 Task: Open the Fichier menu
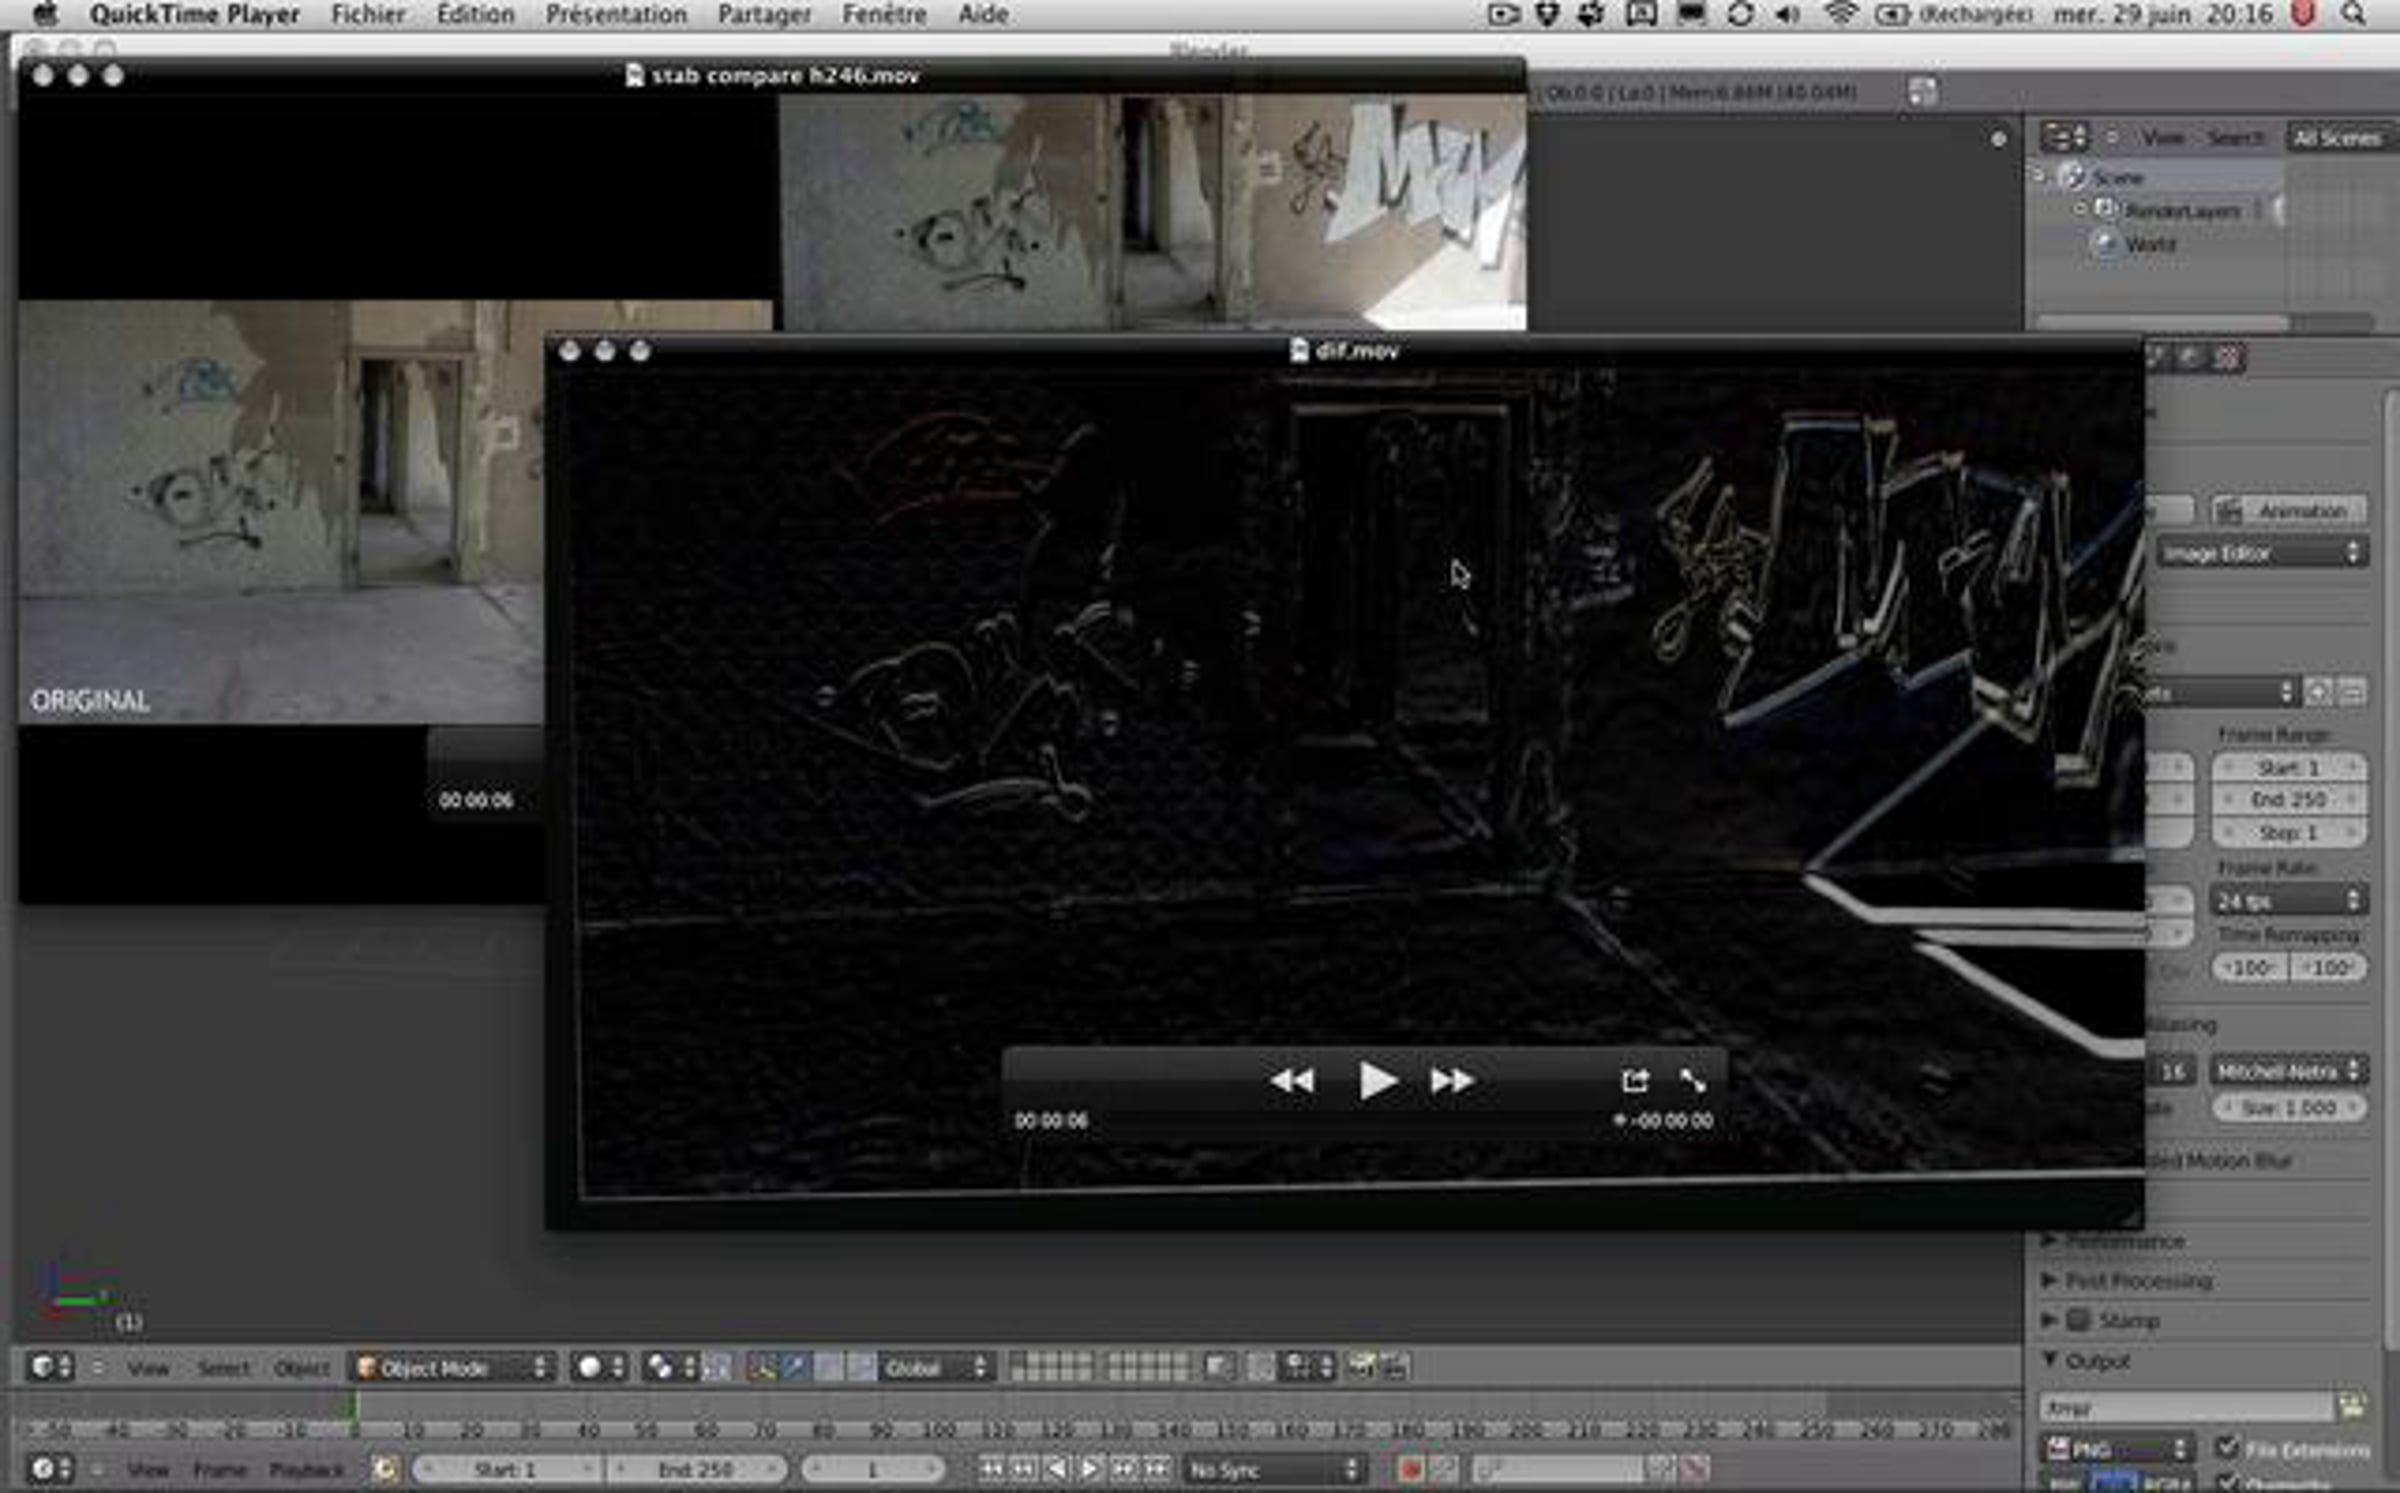click(368, 14)
